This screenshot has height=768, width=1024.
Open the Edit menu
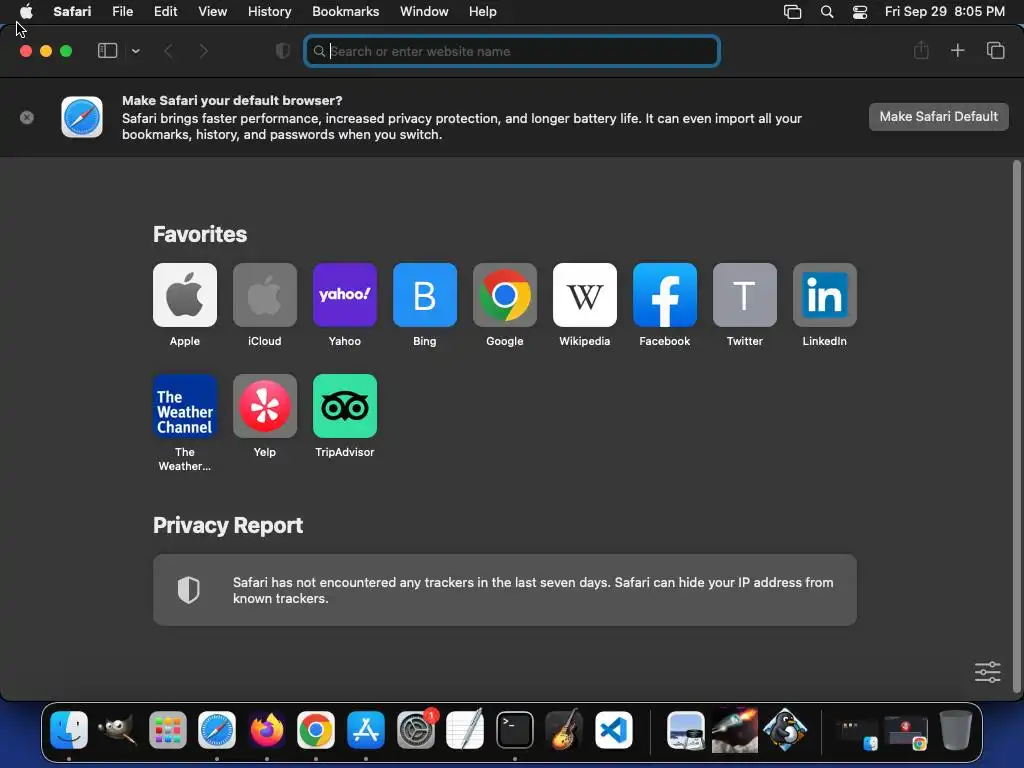coord(165,12)
